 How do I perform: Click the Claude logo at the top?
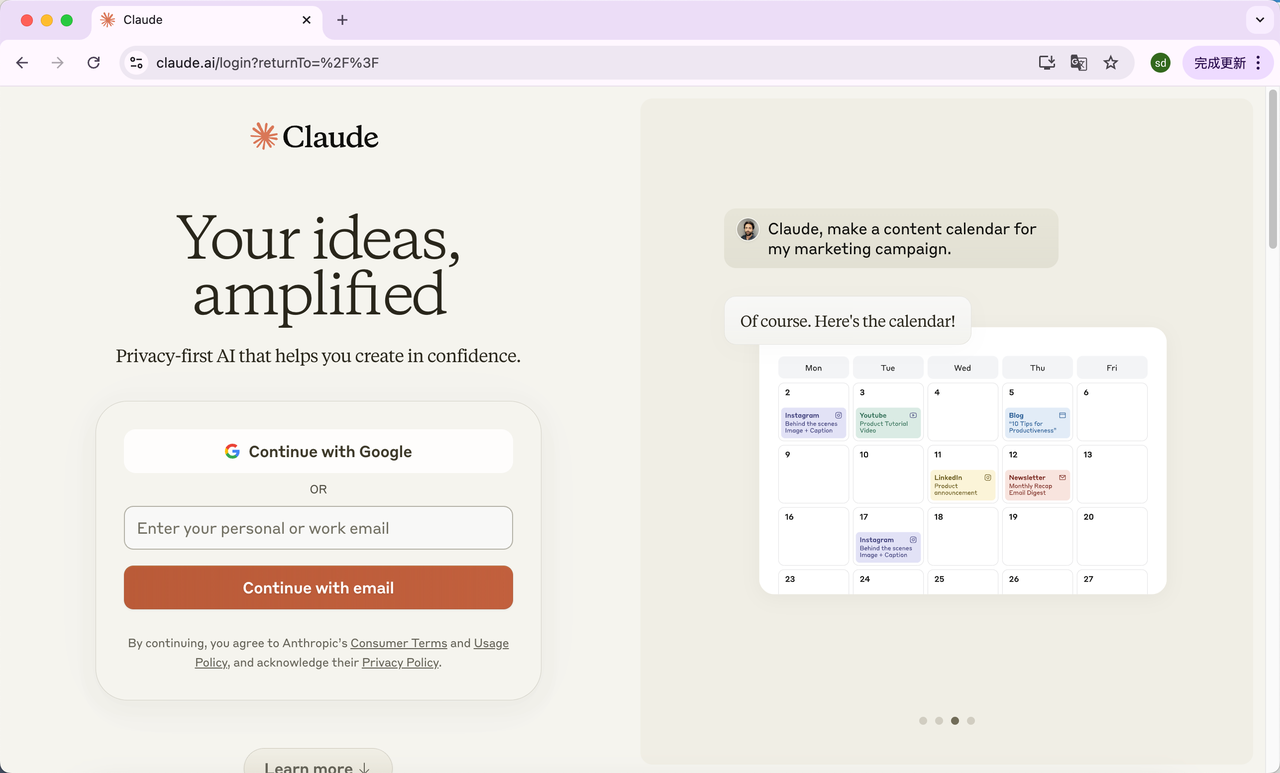pyautogui.click(x=315, y=137)
